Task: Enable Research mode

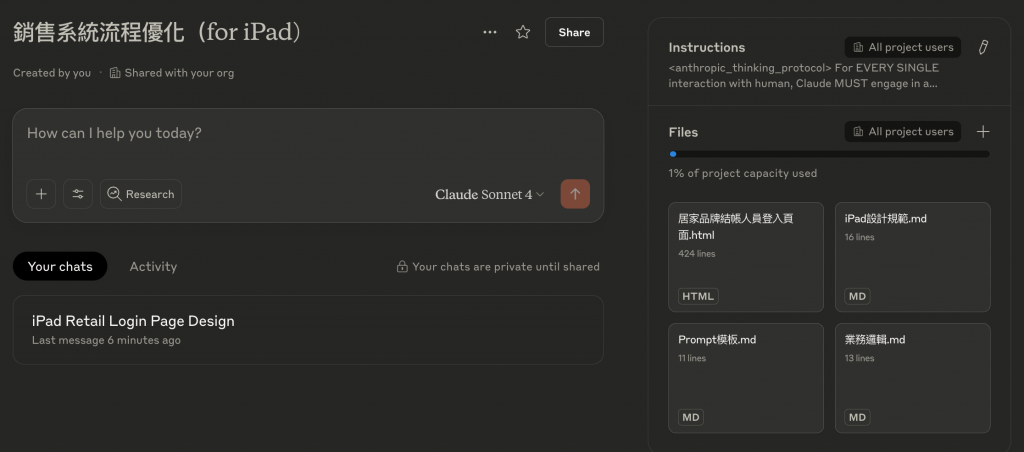Action: point(141,194)
